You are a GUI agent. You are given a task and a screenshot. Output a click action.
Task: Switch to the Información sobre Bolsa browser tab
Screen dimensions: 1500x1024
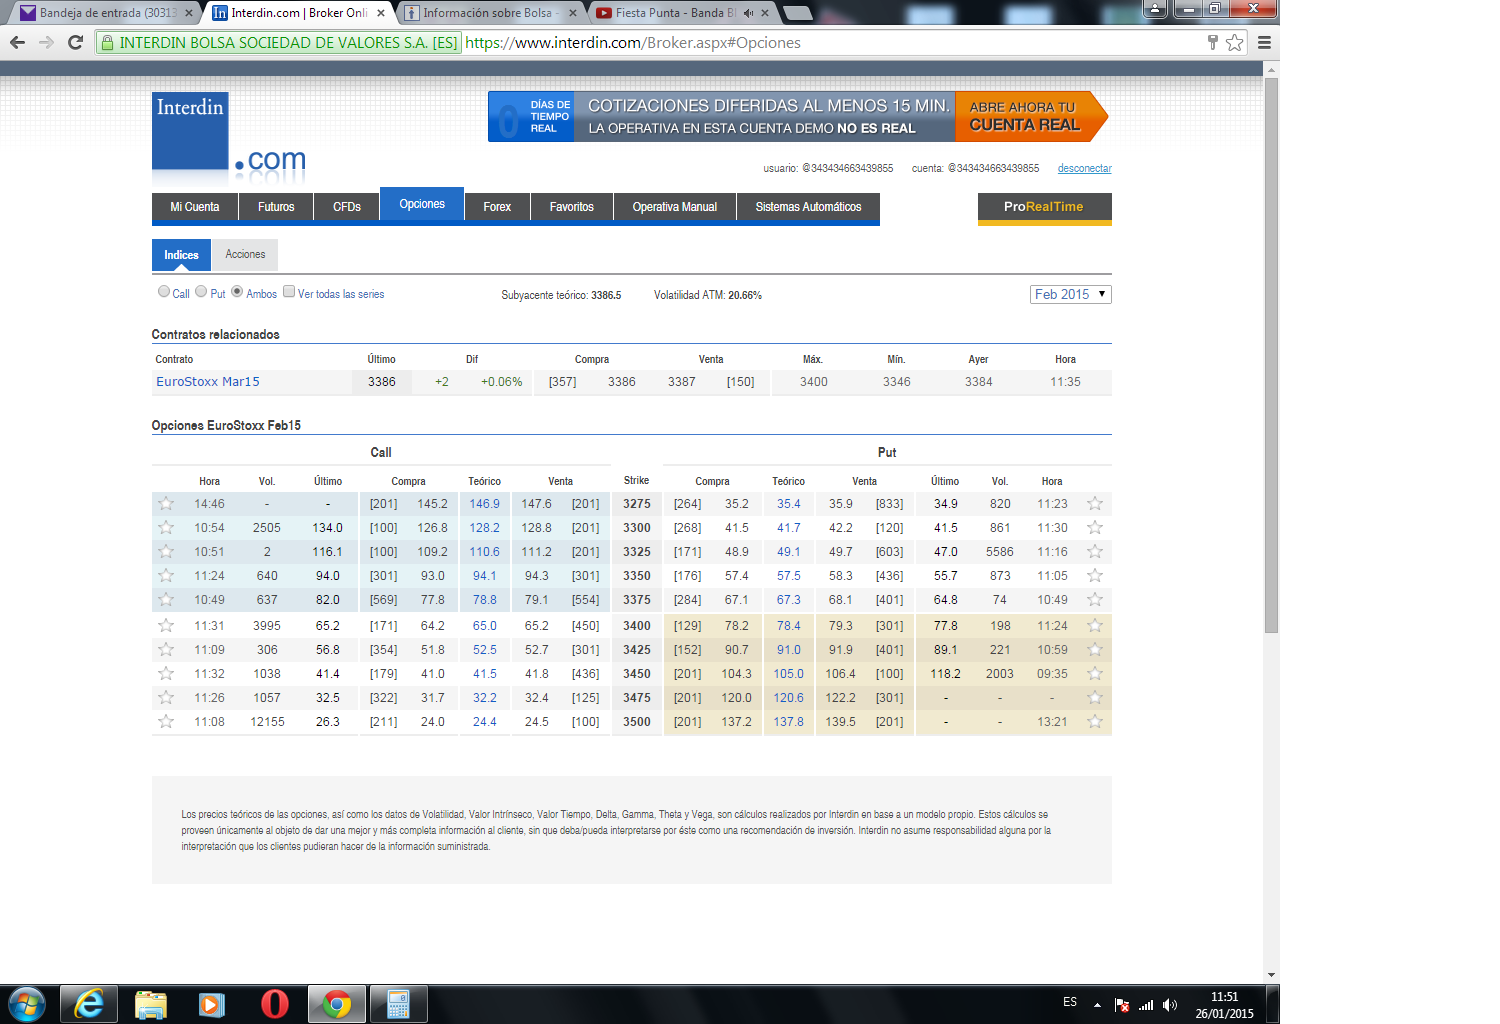click(x=488, y=13)
